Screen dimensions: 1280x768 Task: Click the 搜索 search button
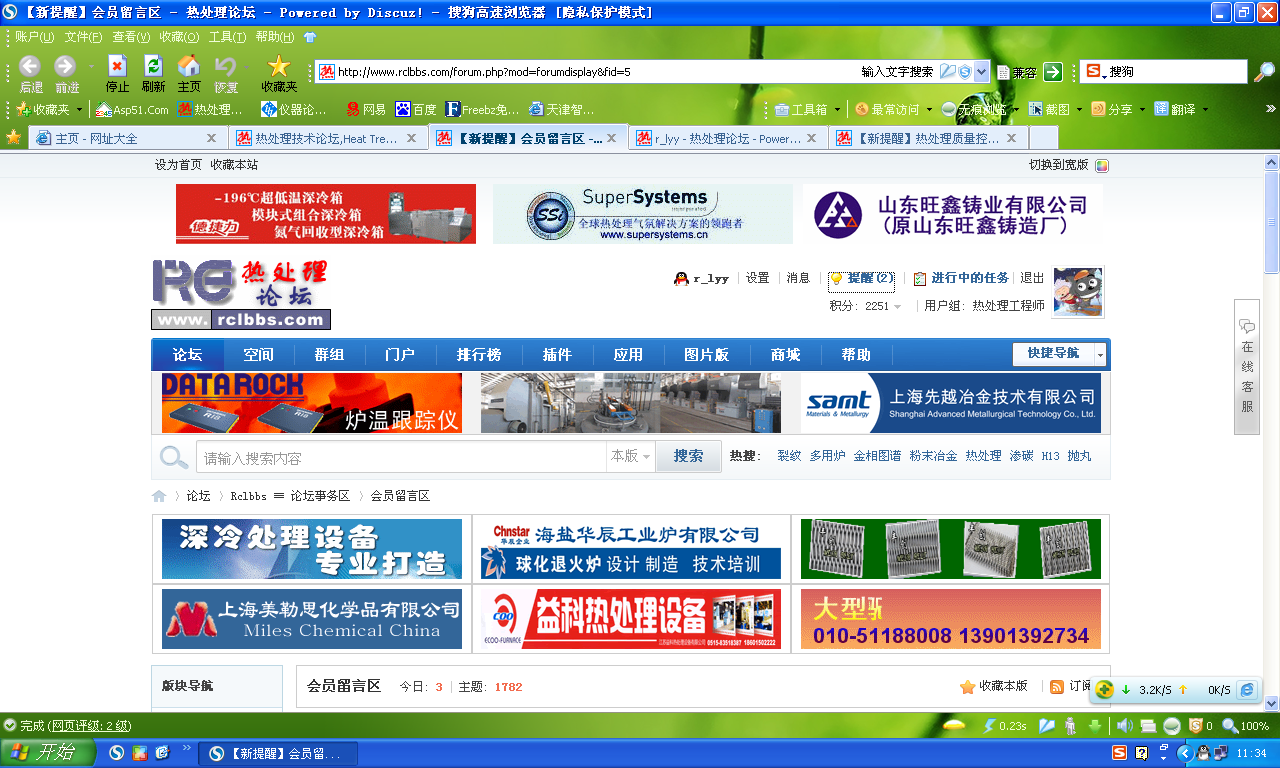click(x=688, y=456)
